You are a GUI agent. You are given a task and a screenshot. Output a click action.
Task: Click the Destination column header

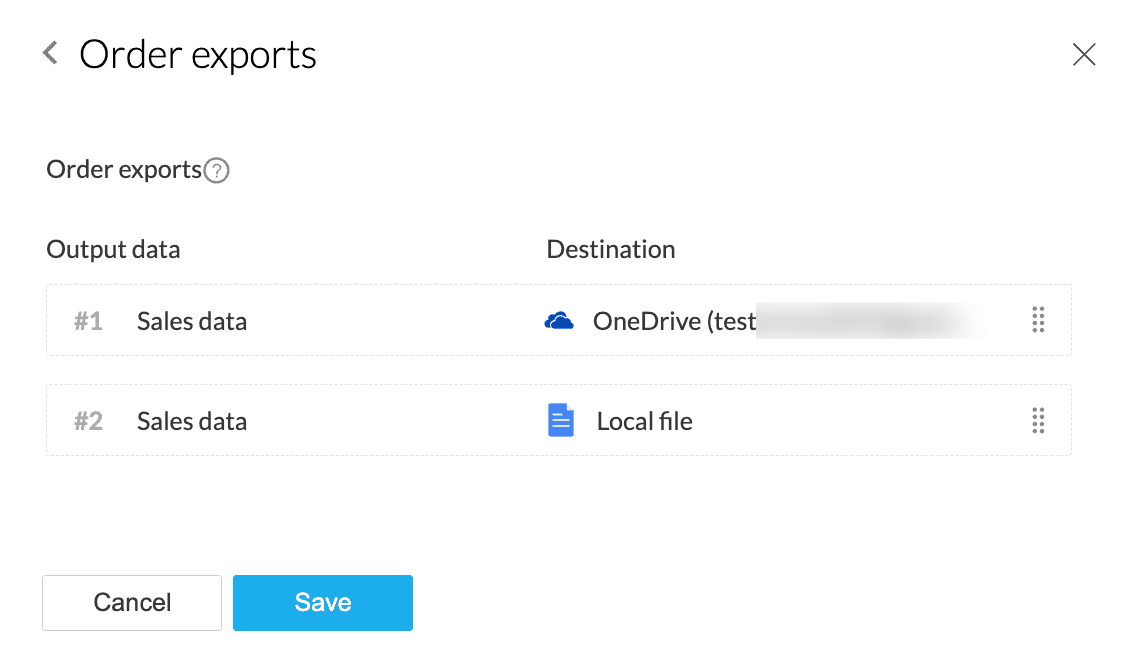click(x=610, y=249)
